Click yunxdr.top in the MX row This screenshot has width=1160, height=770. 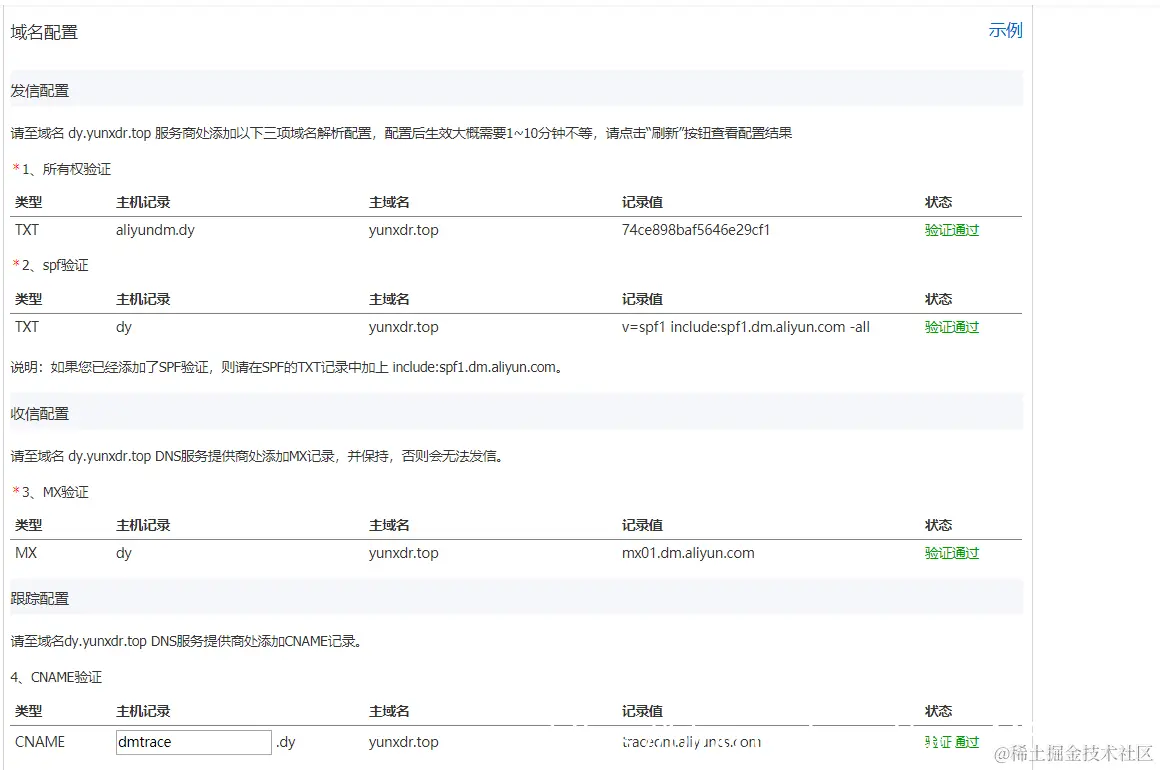tap(403, 553)
